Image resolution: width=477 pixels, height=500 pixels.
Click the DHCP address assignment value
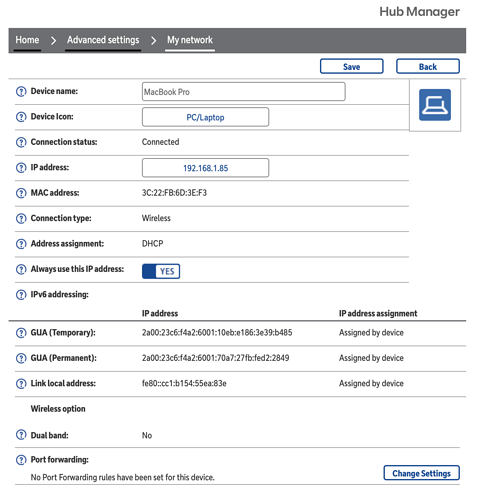(153, 244)
